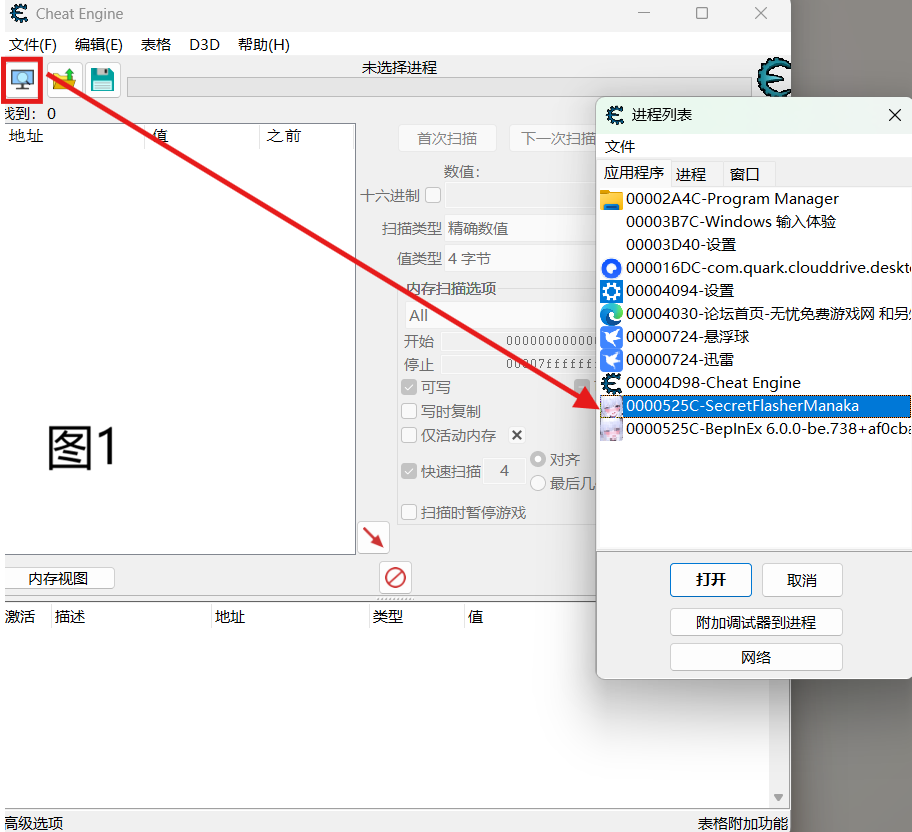The image size is (912, 832).
Task: Select the 00004030 论坛首页 Edge process
Action: pos(755,314)
